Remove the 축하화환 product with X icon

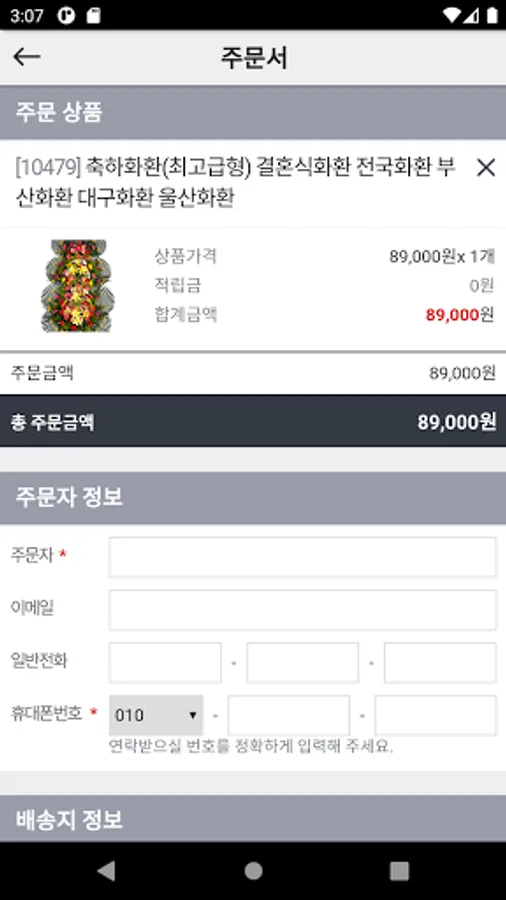click(485, 168)
